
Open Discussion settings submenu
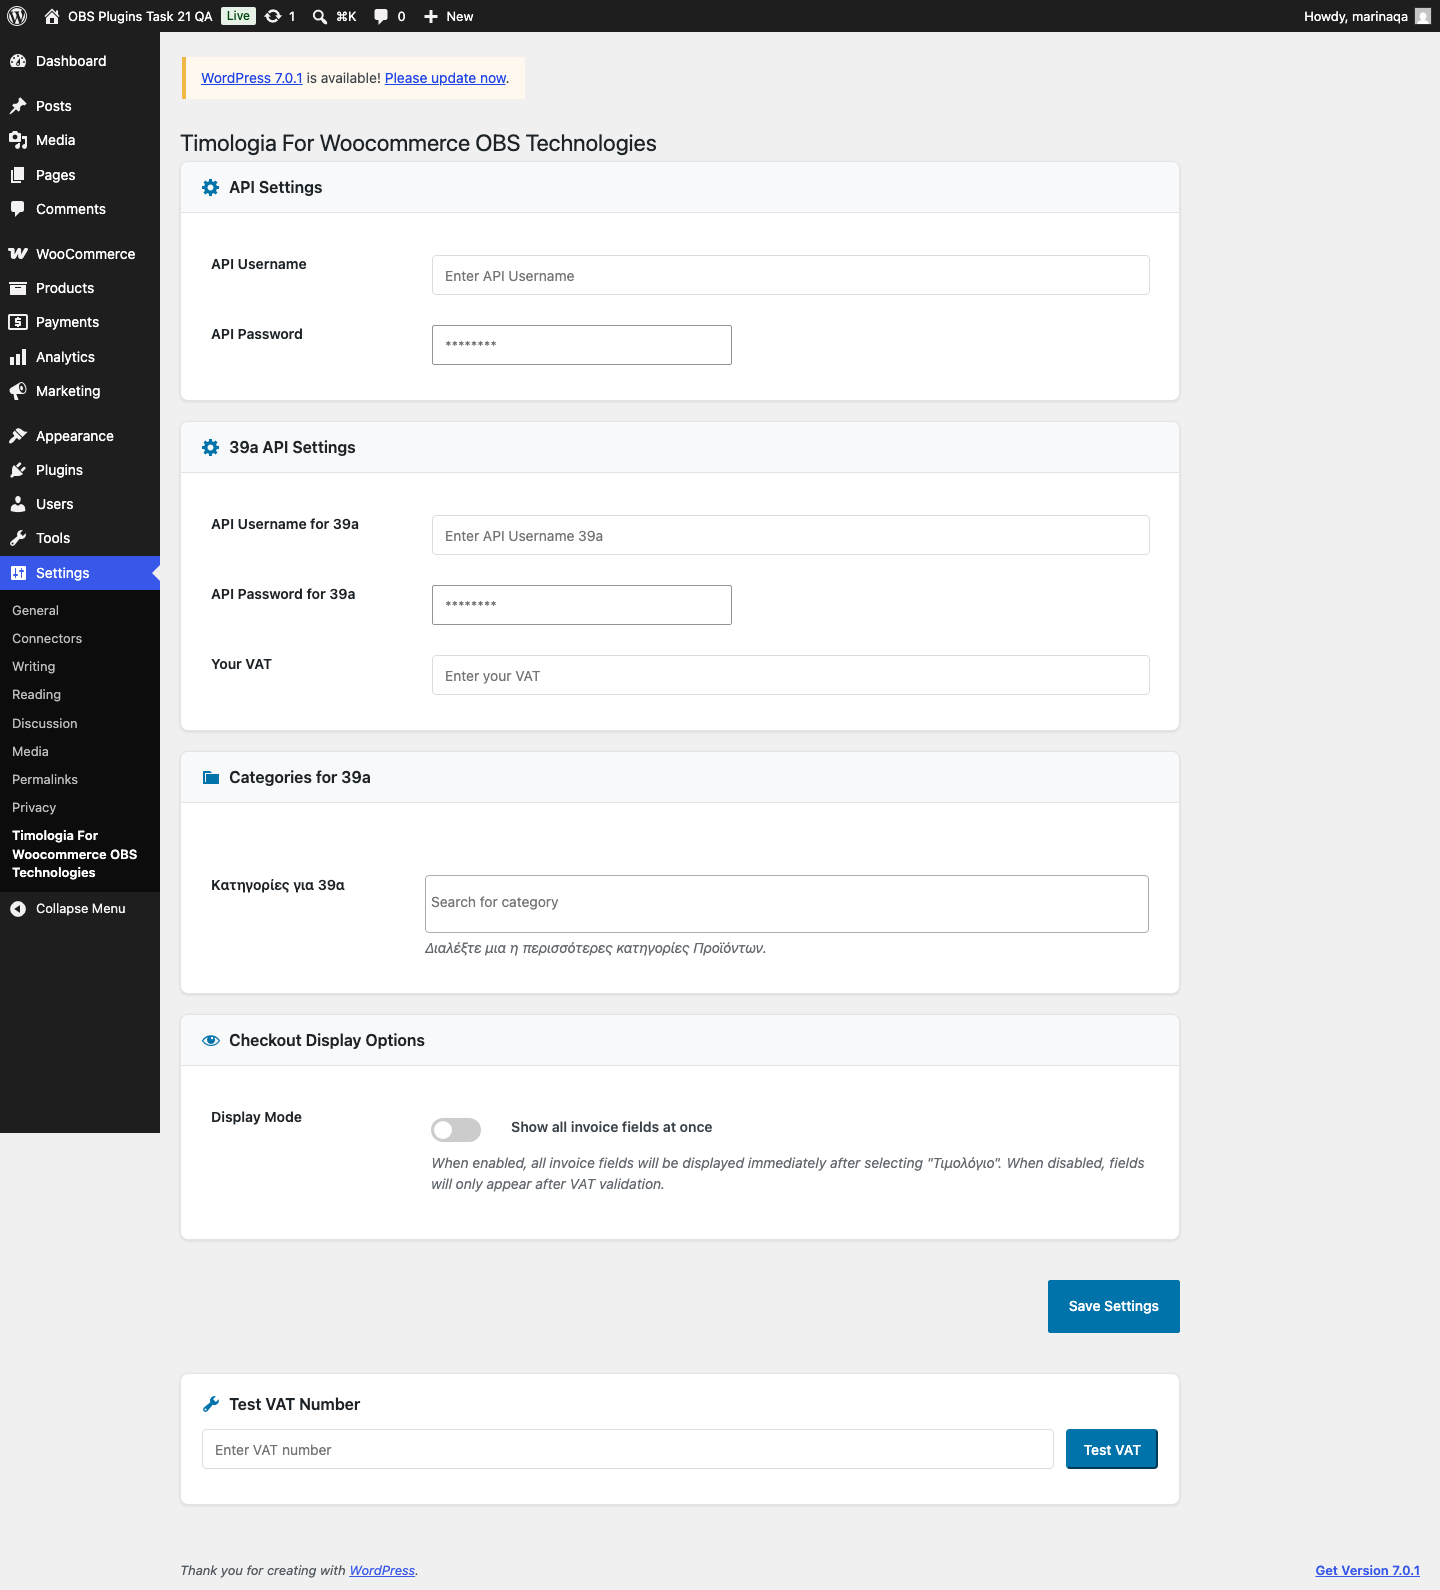pos(45,723)
